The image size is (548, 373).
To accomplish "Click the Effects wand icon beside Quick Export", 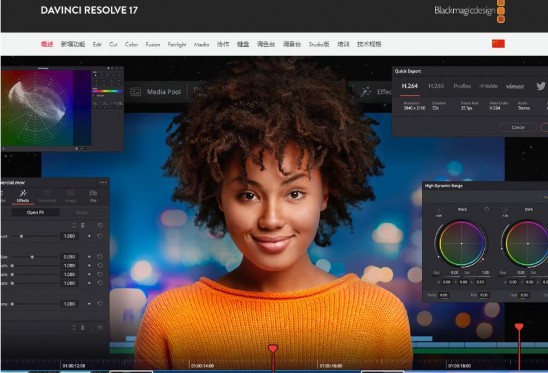I will pos(366,92).
